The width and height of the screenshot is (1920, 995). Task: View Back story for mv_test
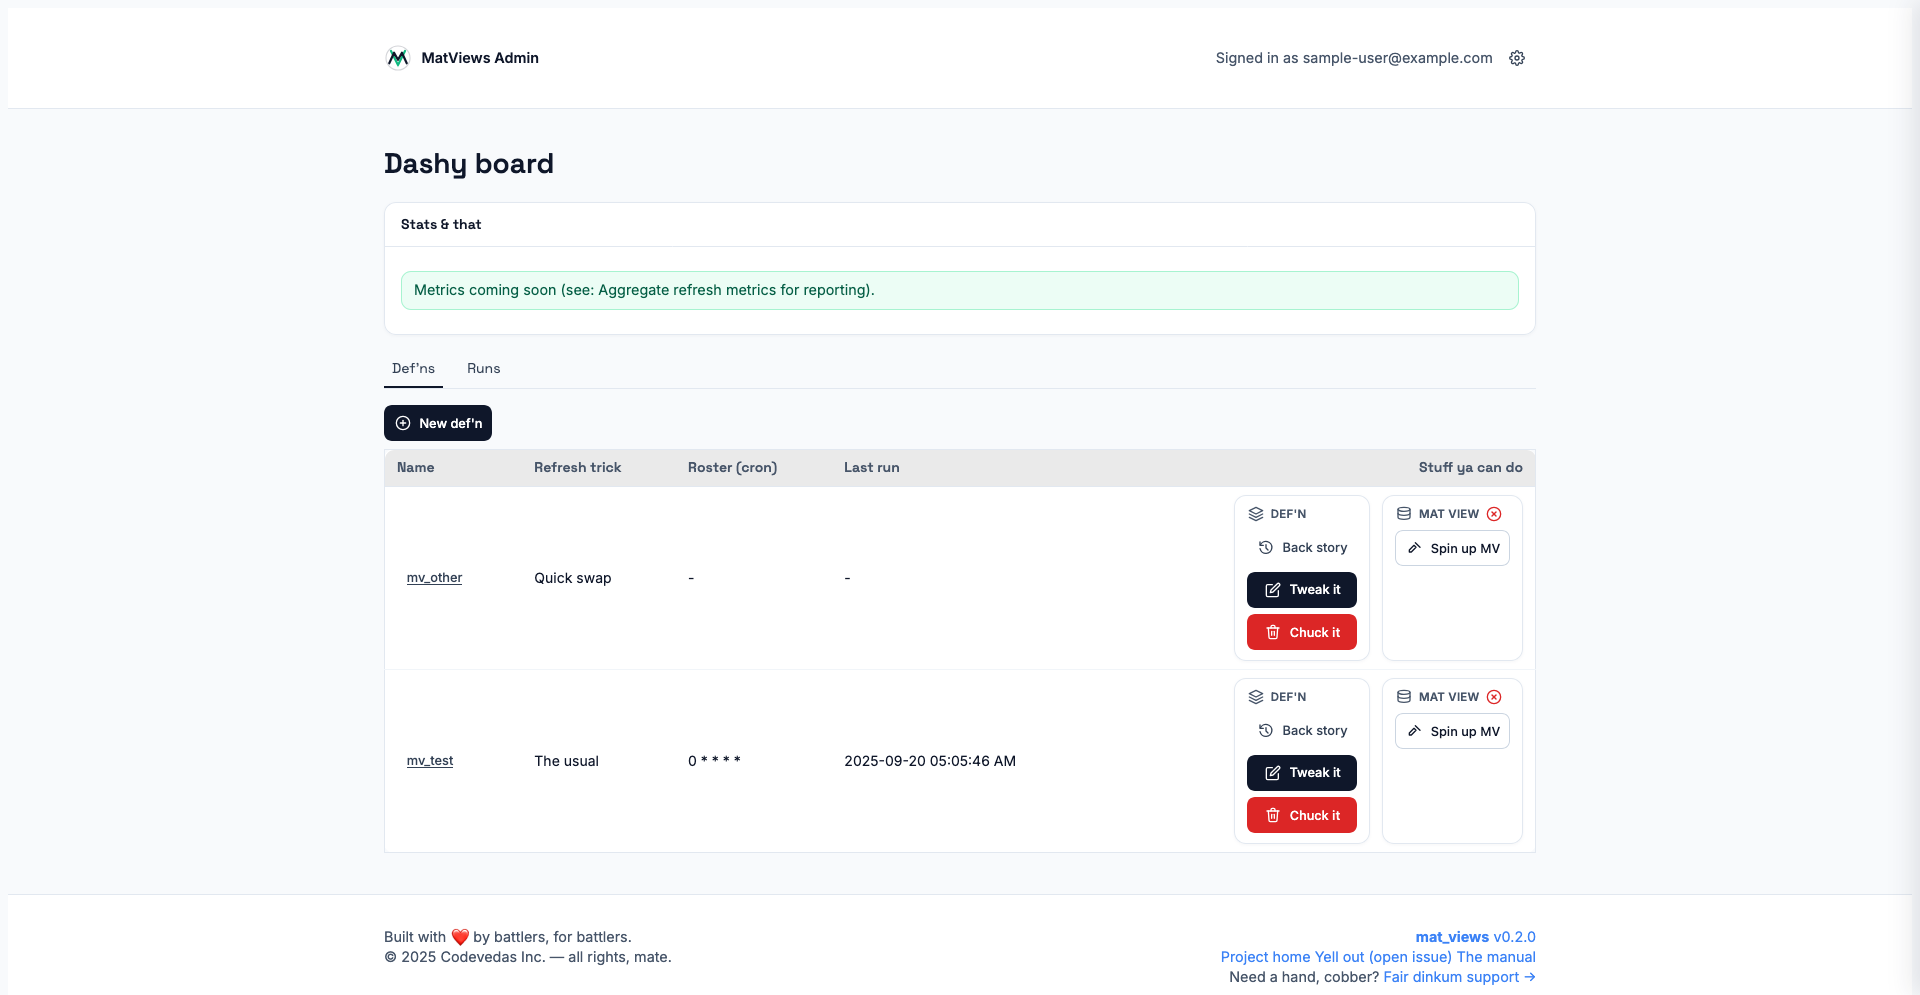pyautogui.click(x=1302, y=731)
